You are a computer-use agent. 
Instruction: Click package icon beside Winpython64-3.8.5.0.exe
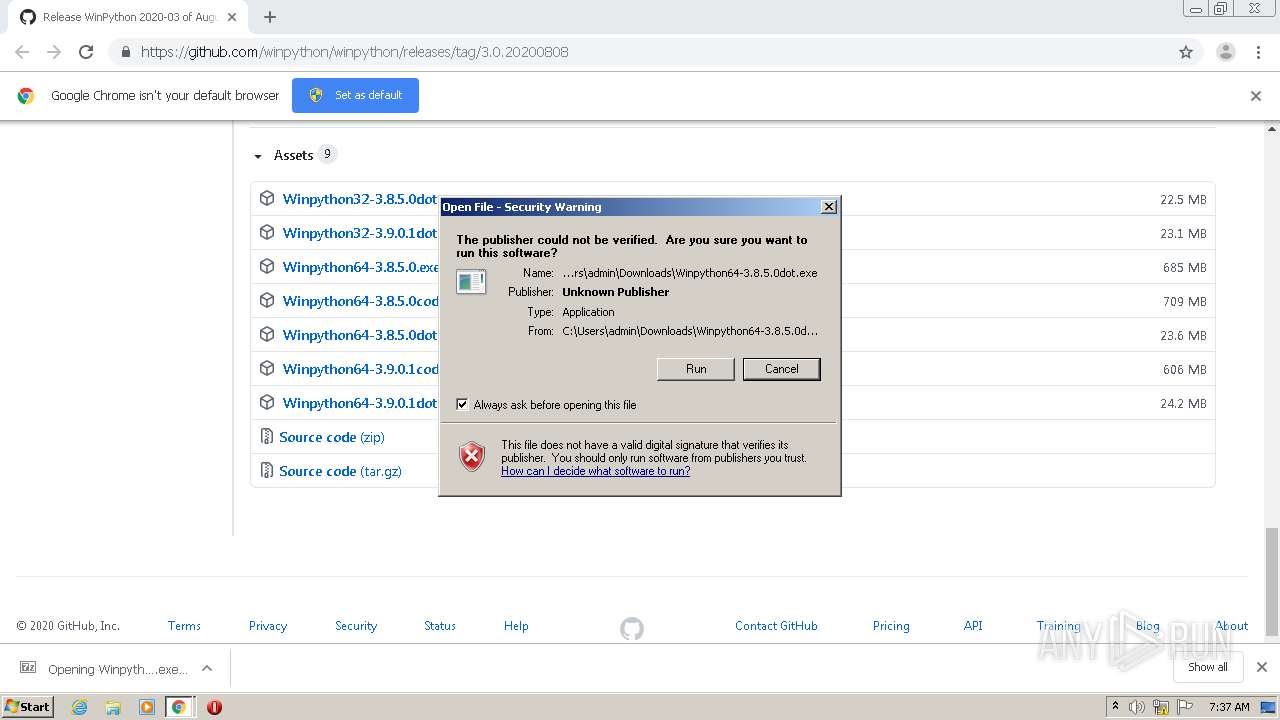(267, 266)
